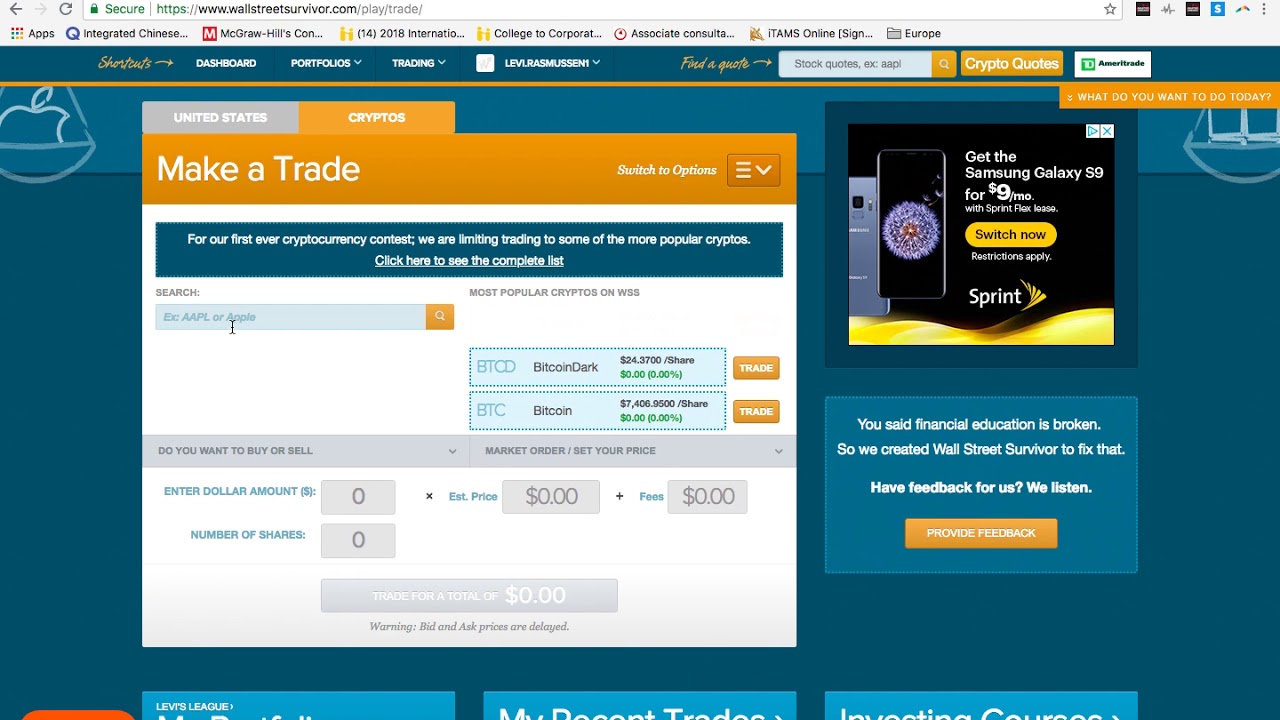The image size is (1280, 720).
Task: Expand Market Order / Set Your Price
Action: [x=633, y=451]
